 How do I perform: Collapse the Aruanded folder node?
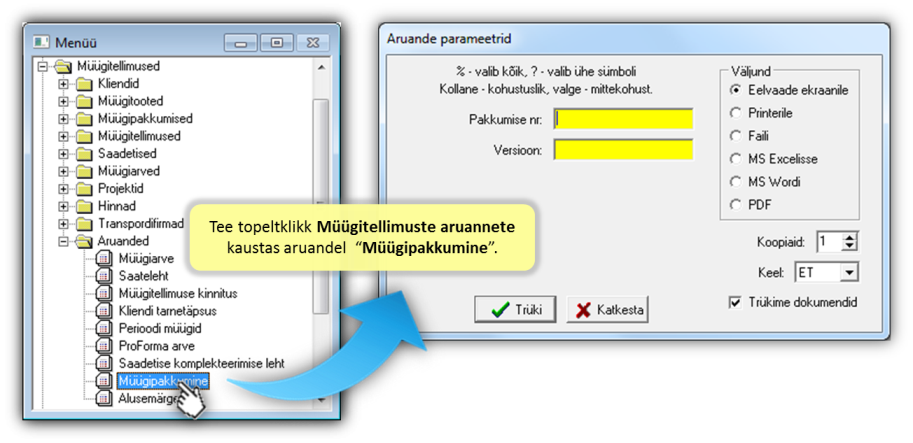[x=63, y=241]
